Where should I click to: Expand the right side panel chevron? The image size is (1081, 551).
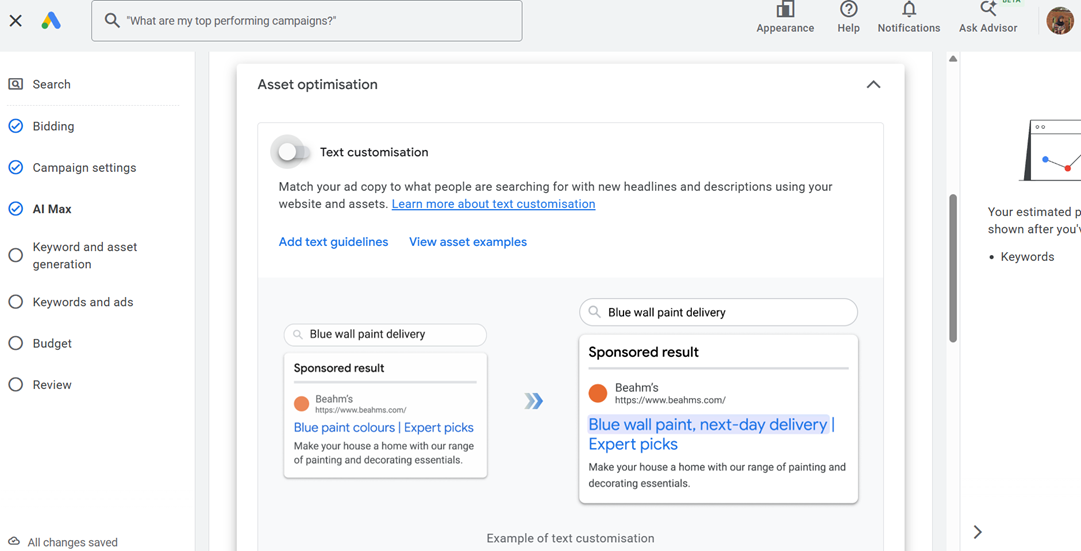coord(978,532)
